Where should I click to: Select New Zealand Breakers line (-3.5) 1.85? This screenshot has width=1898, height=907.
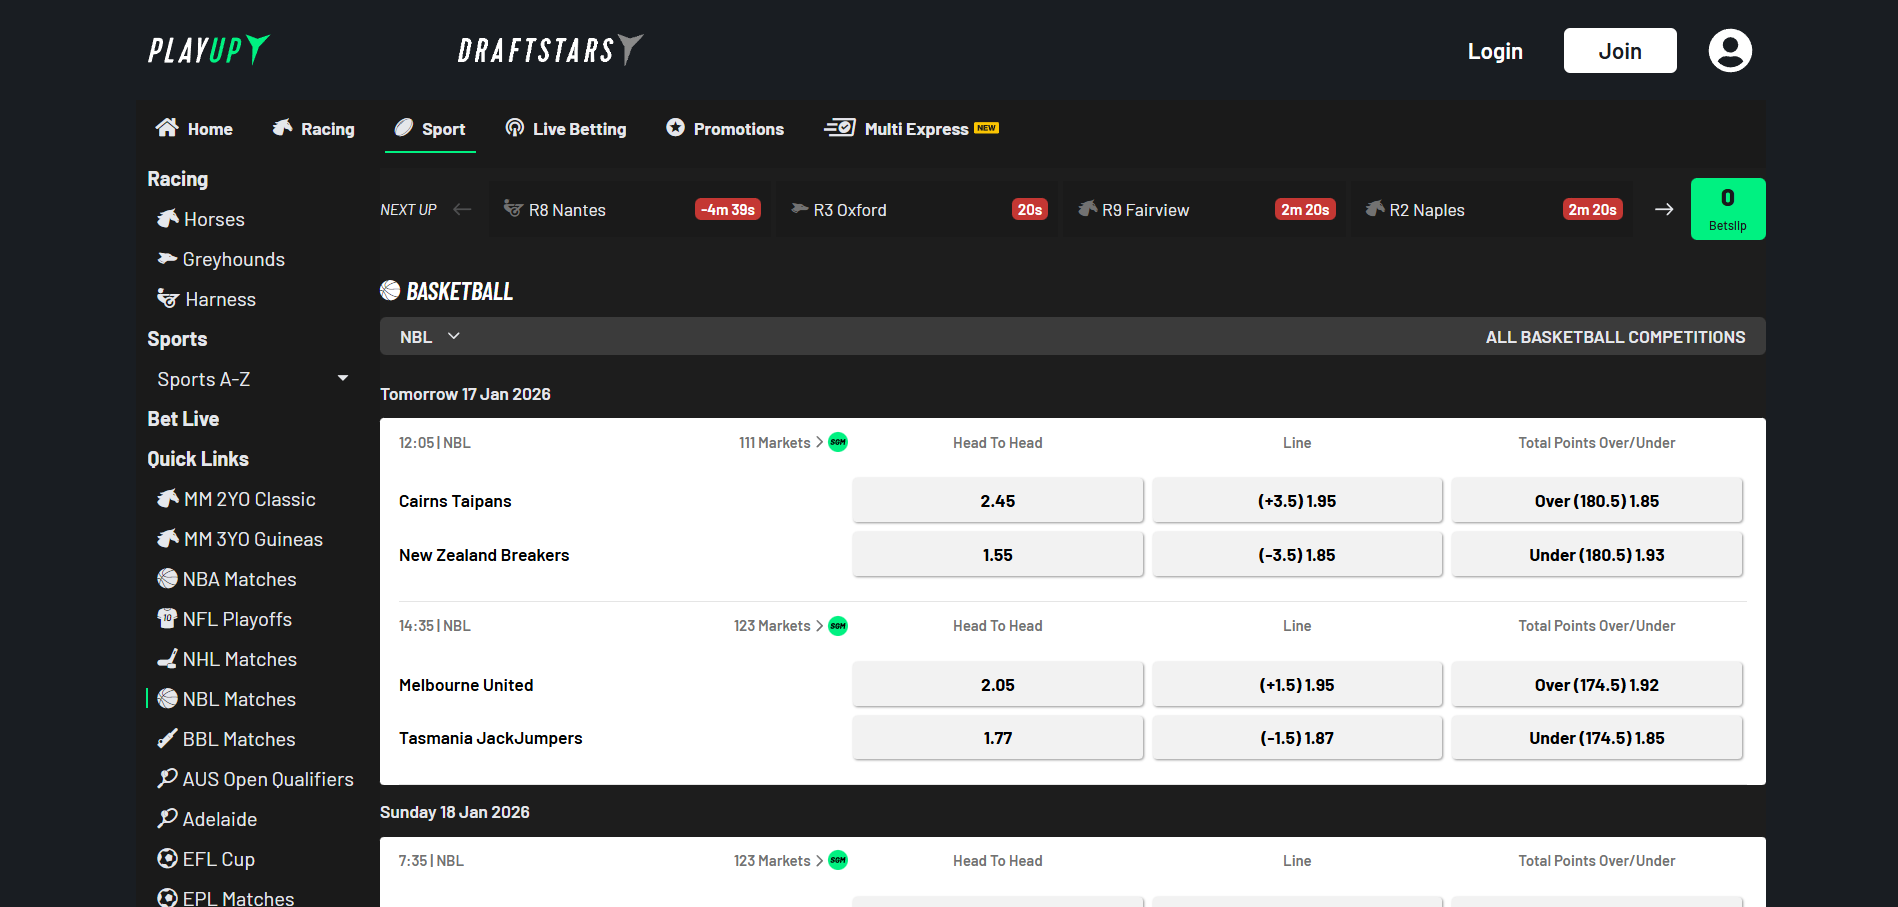click(x=1297, y=555)
